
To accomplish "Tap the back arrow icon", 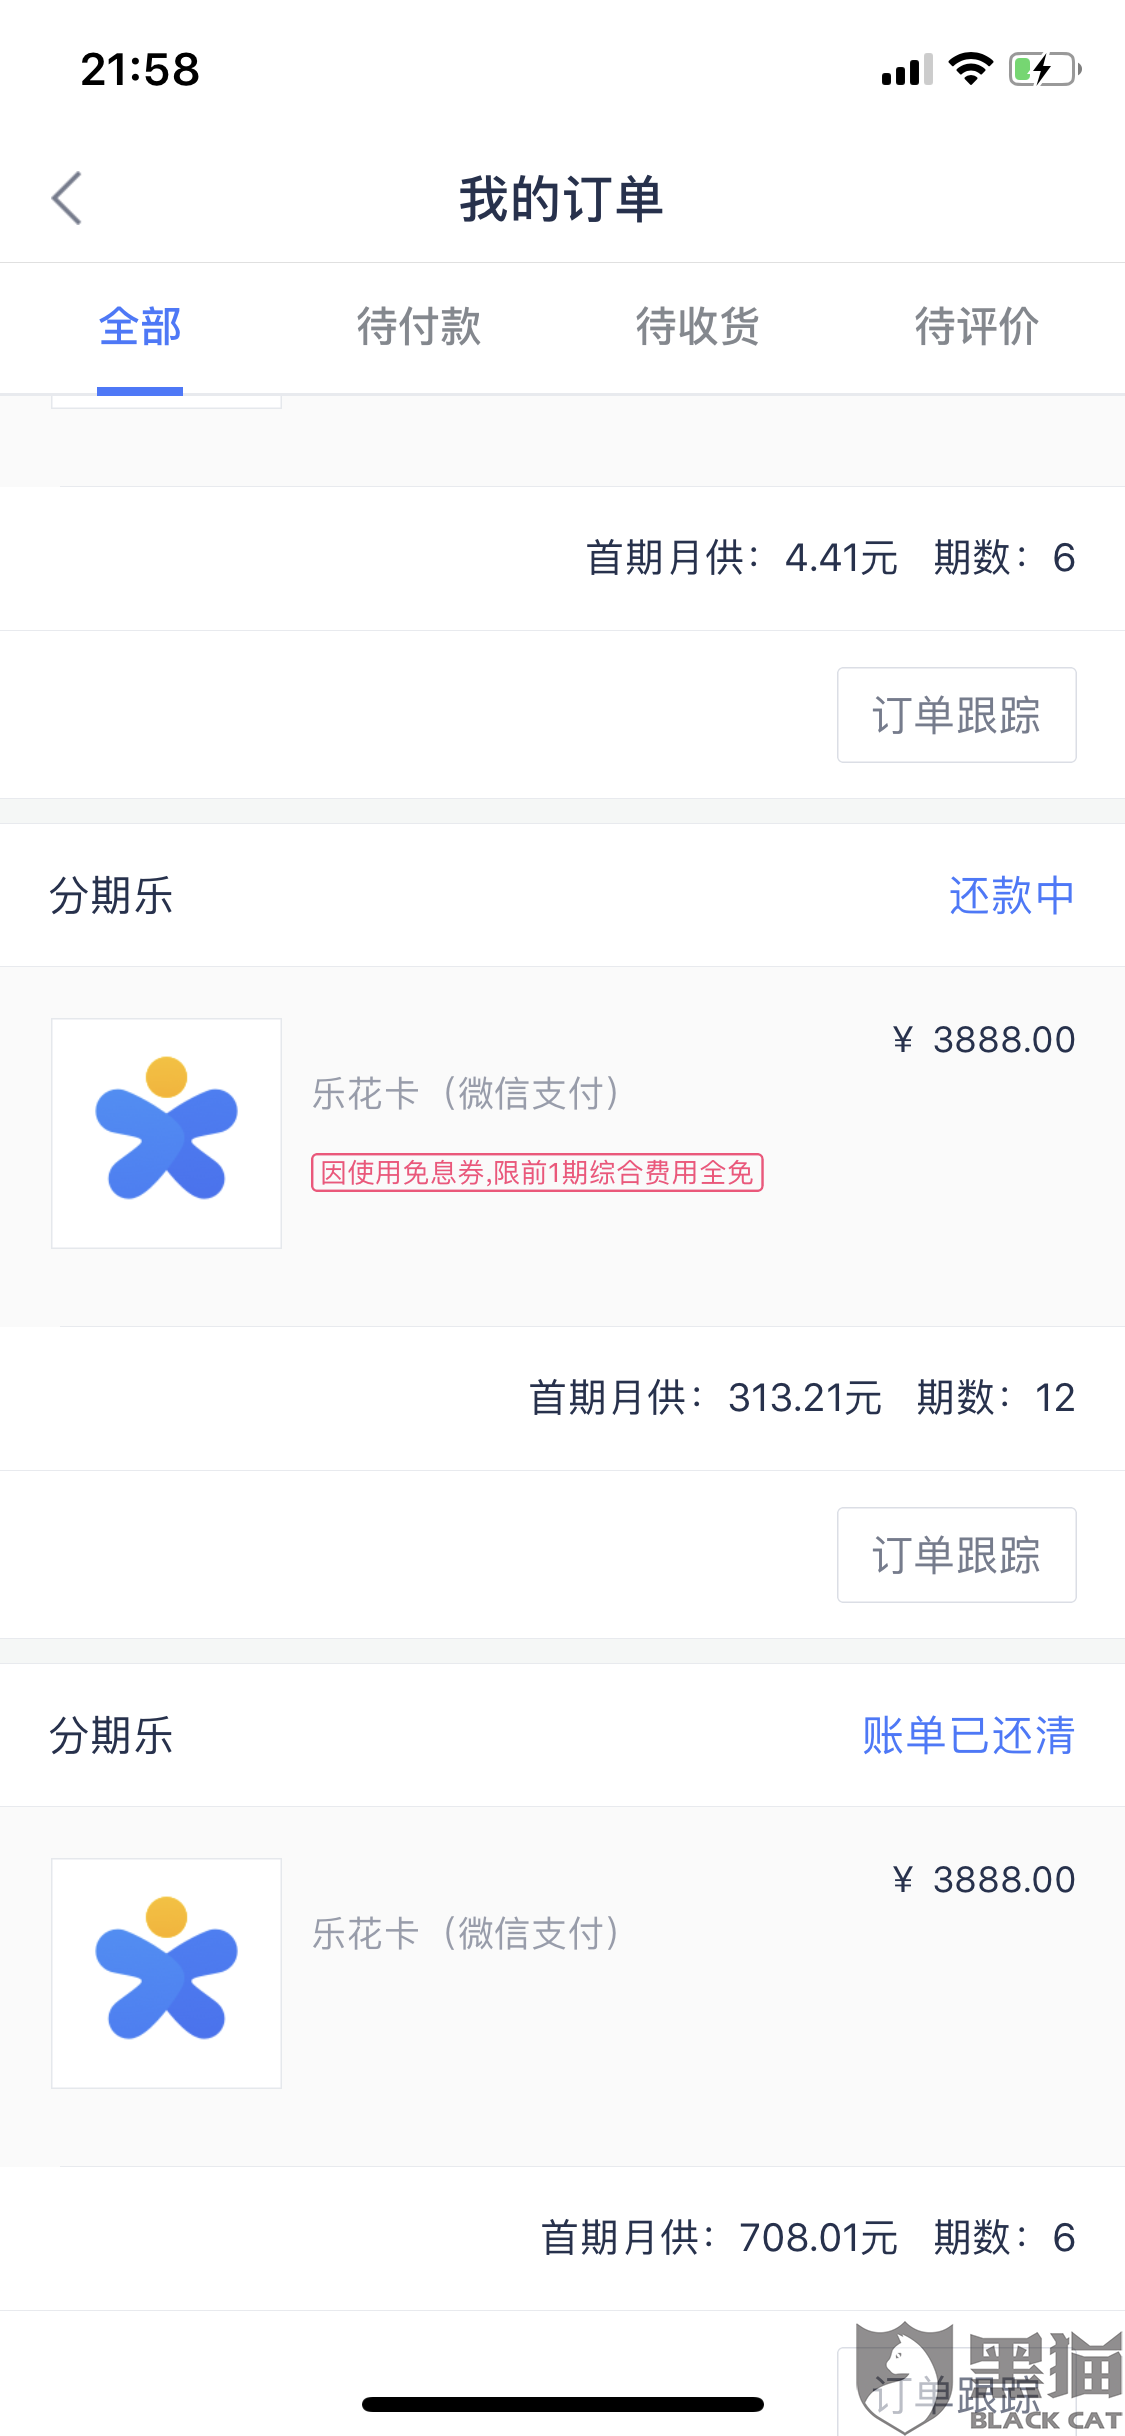I will pos(67,198).
